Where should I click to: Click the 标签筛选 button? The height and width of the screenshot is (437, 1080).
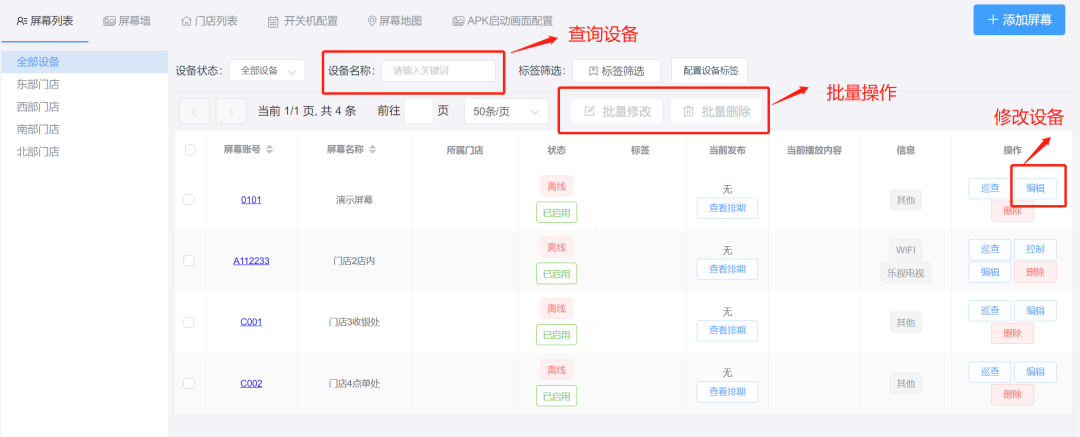click(x=617, y=70)
